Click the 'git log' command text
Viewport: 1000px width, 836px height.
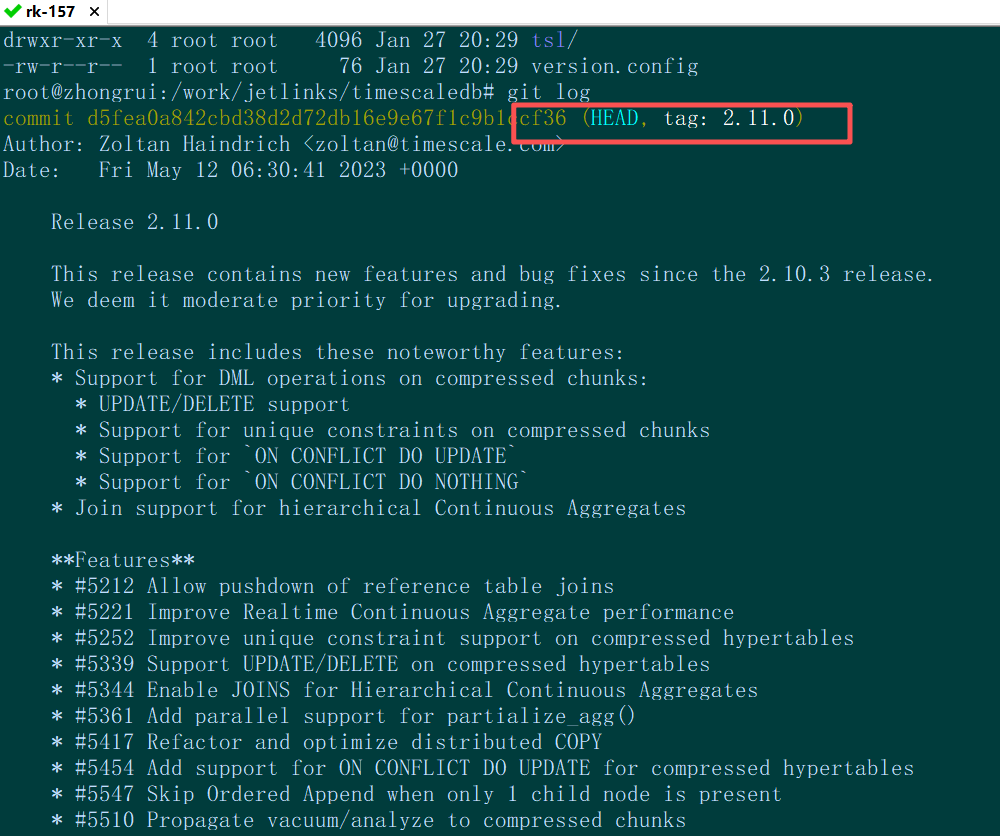point(548,92)
